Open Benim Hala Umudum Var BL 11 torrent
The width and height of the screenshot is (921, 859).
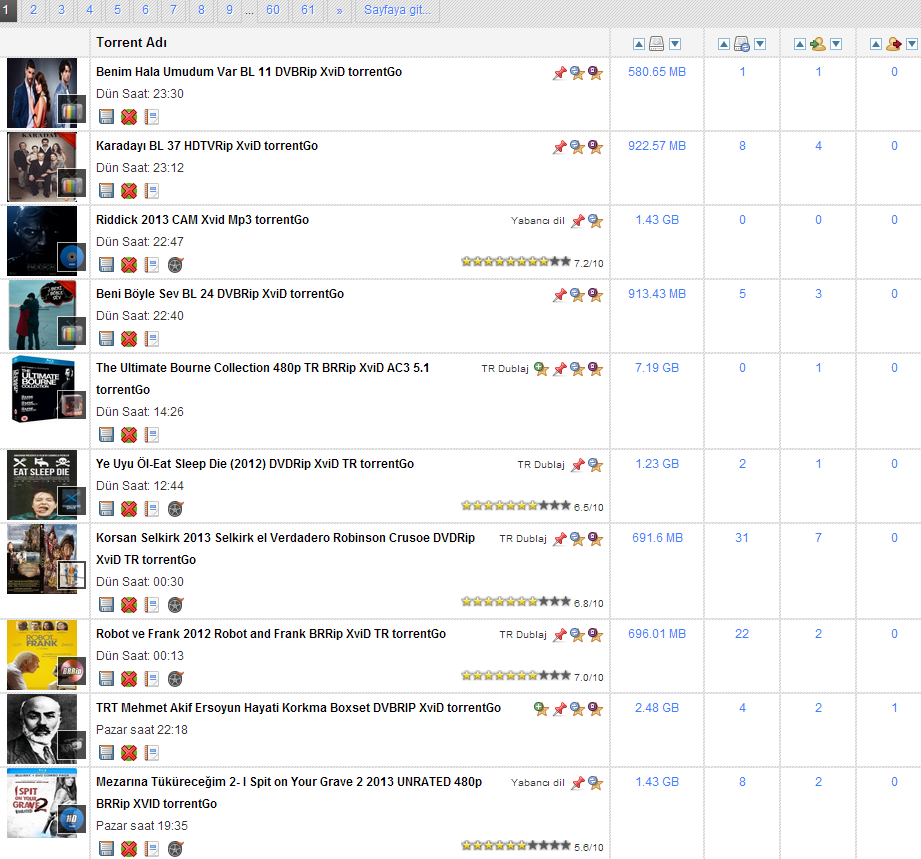tap(249, 72)
